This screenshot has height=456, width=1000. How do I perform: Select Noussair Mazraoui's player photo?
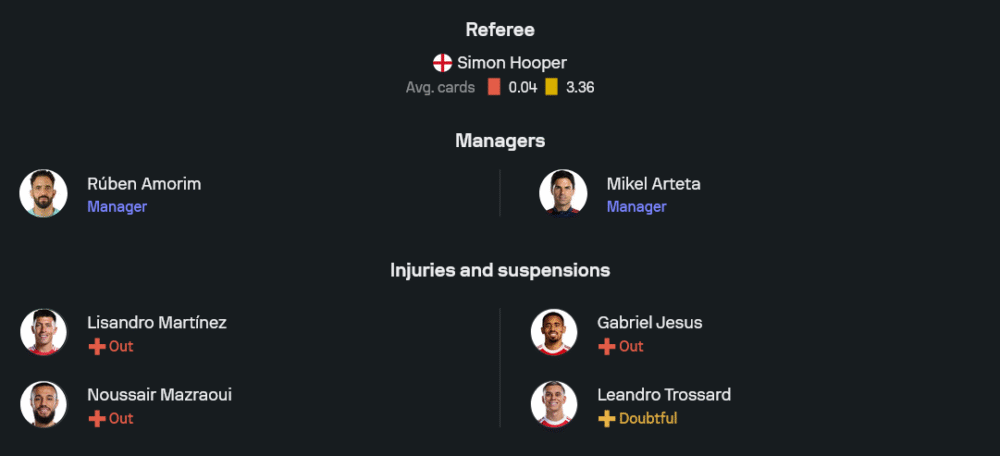pyautogui.click(x=43, y=404)
